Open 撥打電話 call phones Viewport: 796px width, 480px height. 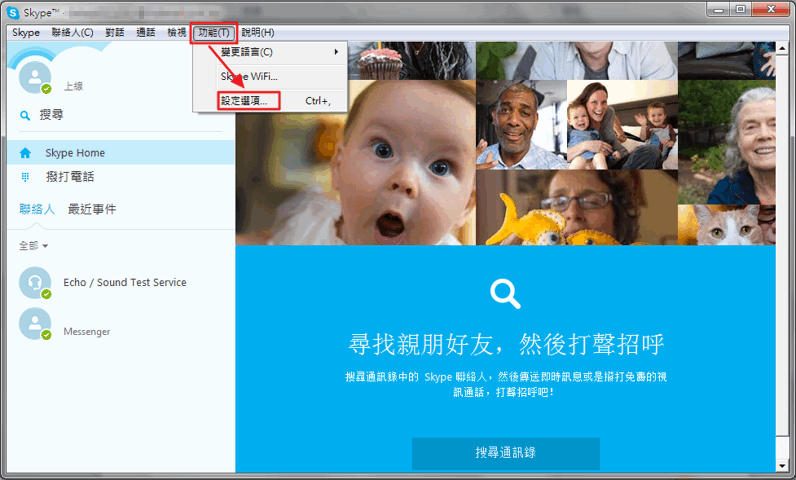(121, 177)
